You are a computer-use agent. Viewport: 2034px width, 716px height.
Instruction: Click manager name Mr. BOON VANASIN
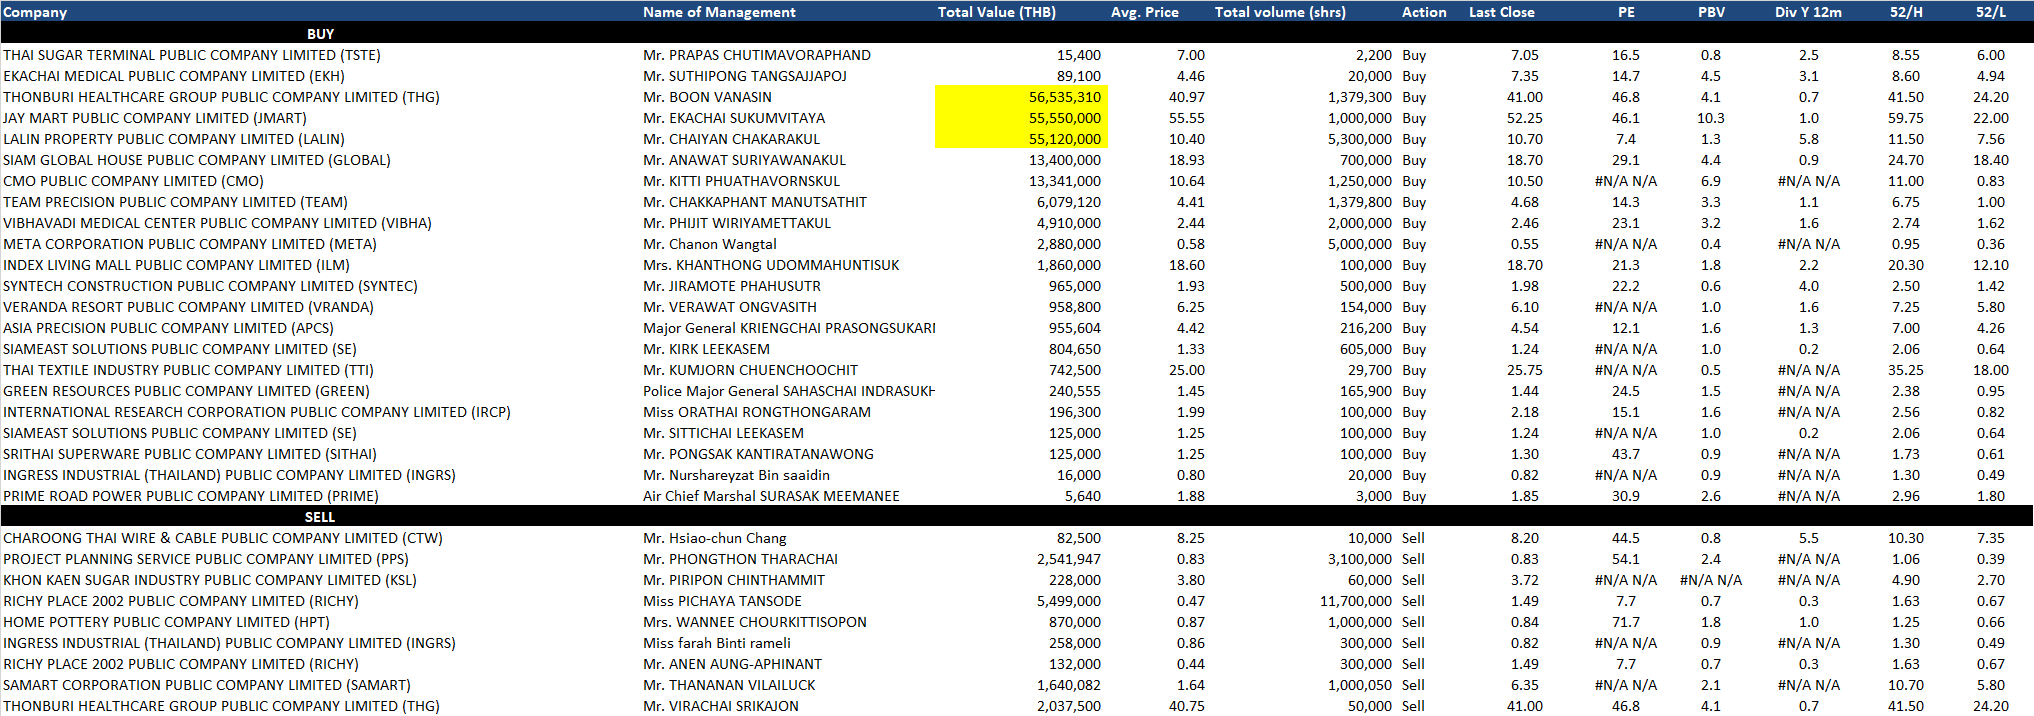(707, 97)
